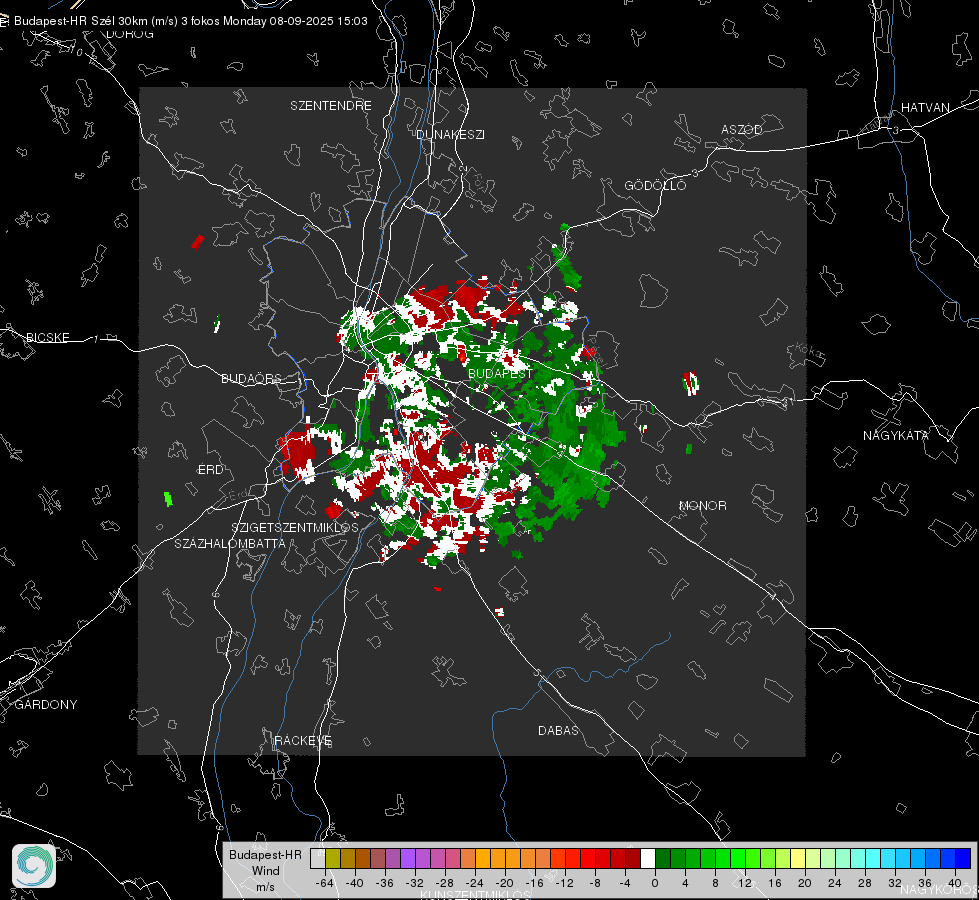Click the Budapest-HR Wind m/s legend title
Viewport: 979px width, 900px height.
[265, 871]
